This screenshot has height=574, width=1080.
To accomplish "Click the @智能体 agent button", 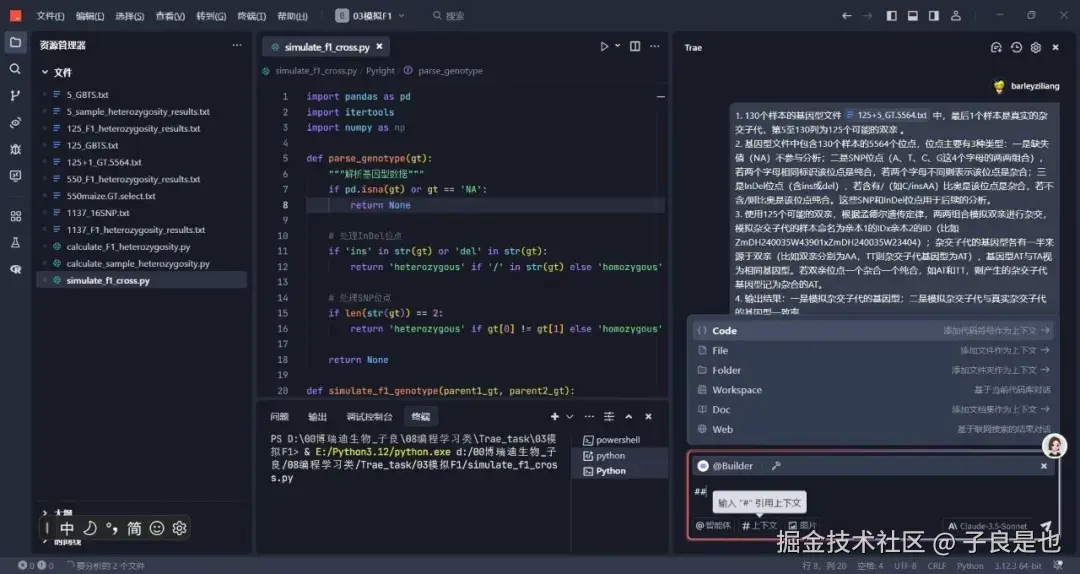I will [713, 526].
